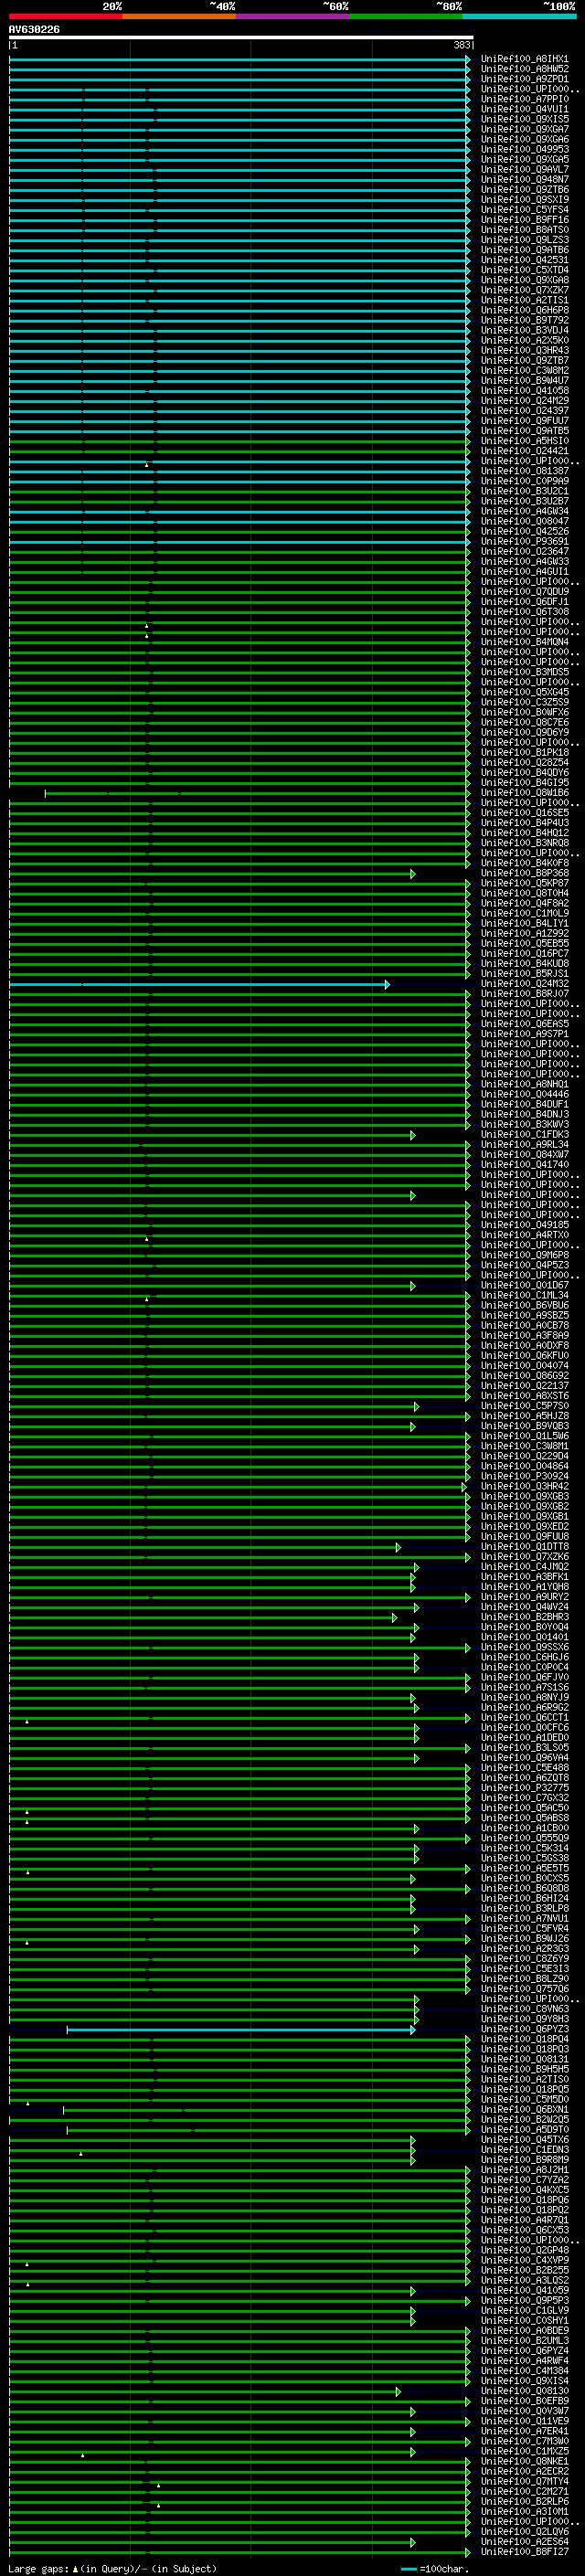Click the query end position 383

click(462, 45)
